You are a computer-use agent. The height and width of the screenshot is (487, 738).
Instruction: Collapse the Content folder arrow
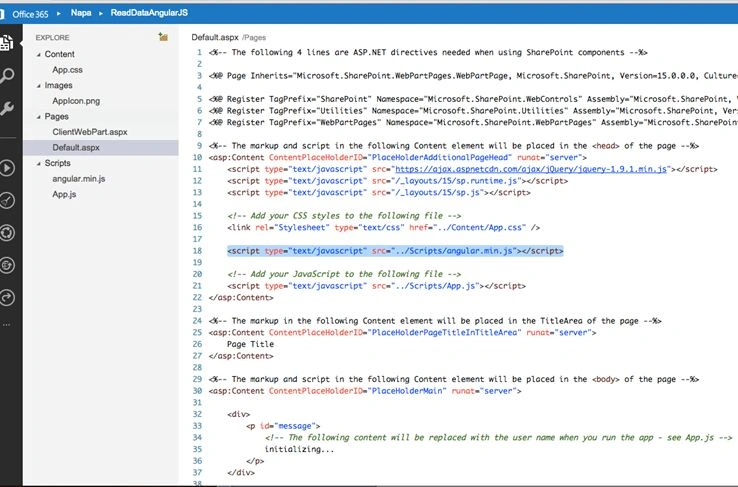pyautogui.click(x=39, y=55)
